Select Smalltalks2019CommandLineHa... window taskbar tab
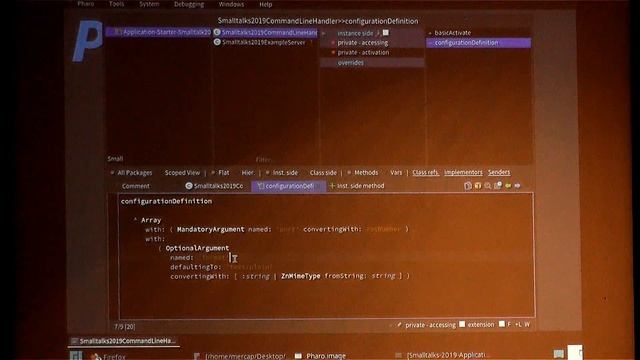640x360 pixels. point(124,341)
